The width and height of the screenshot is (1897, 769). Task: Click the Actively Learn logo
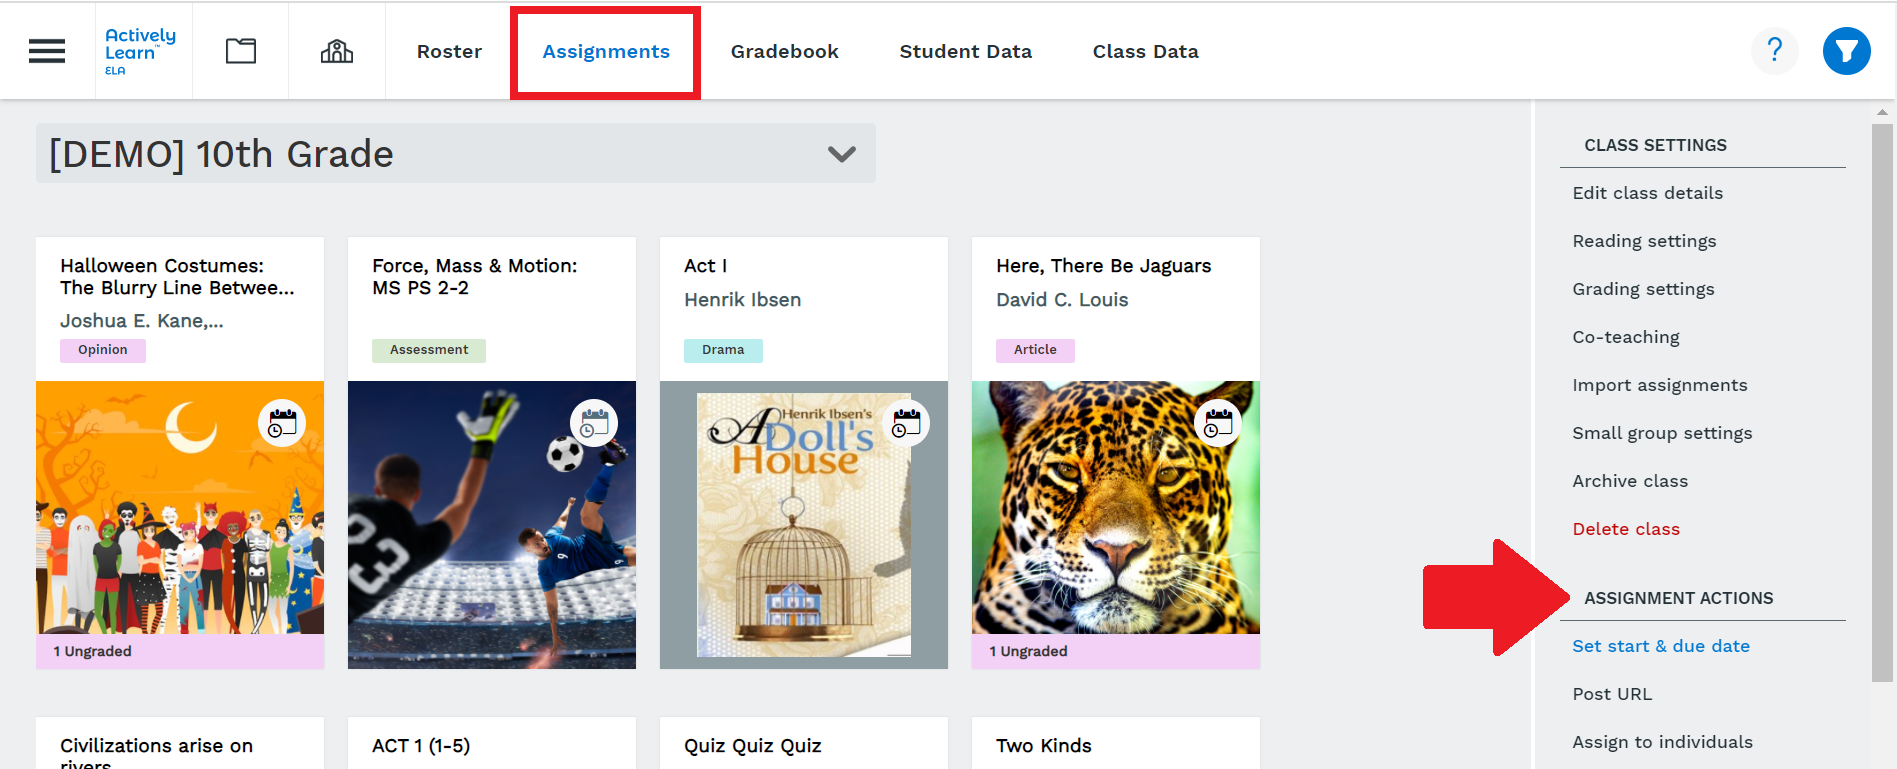[x=140, y=50]
